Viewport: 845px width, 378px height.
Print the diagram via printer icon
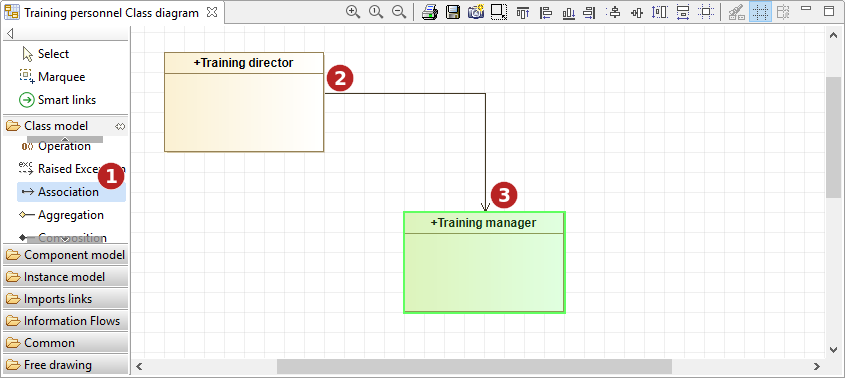430,12
